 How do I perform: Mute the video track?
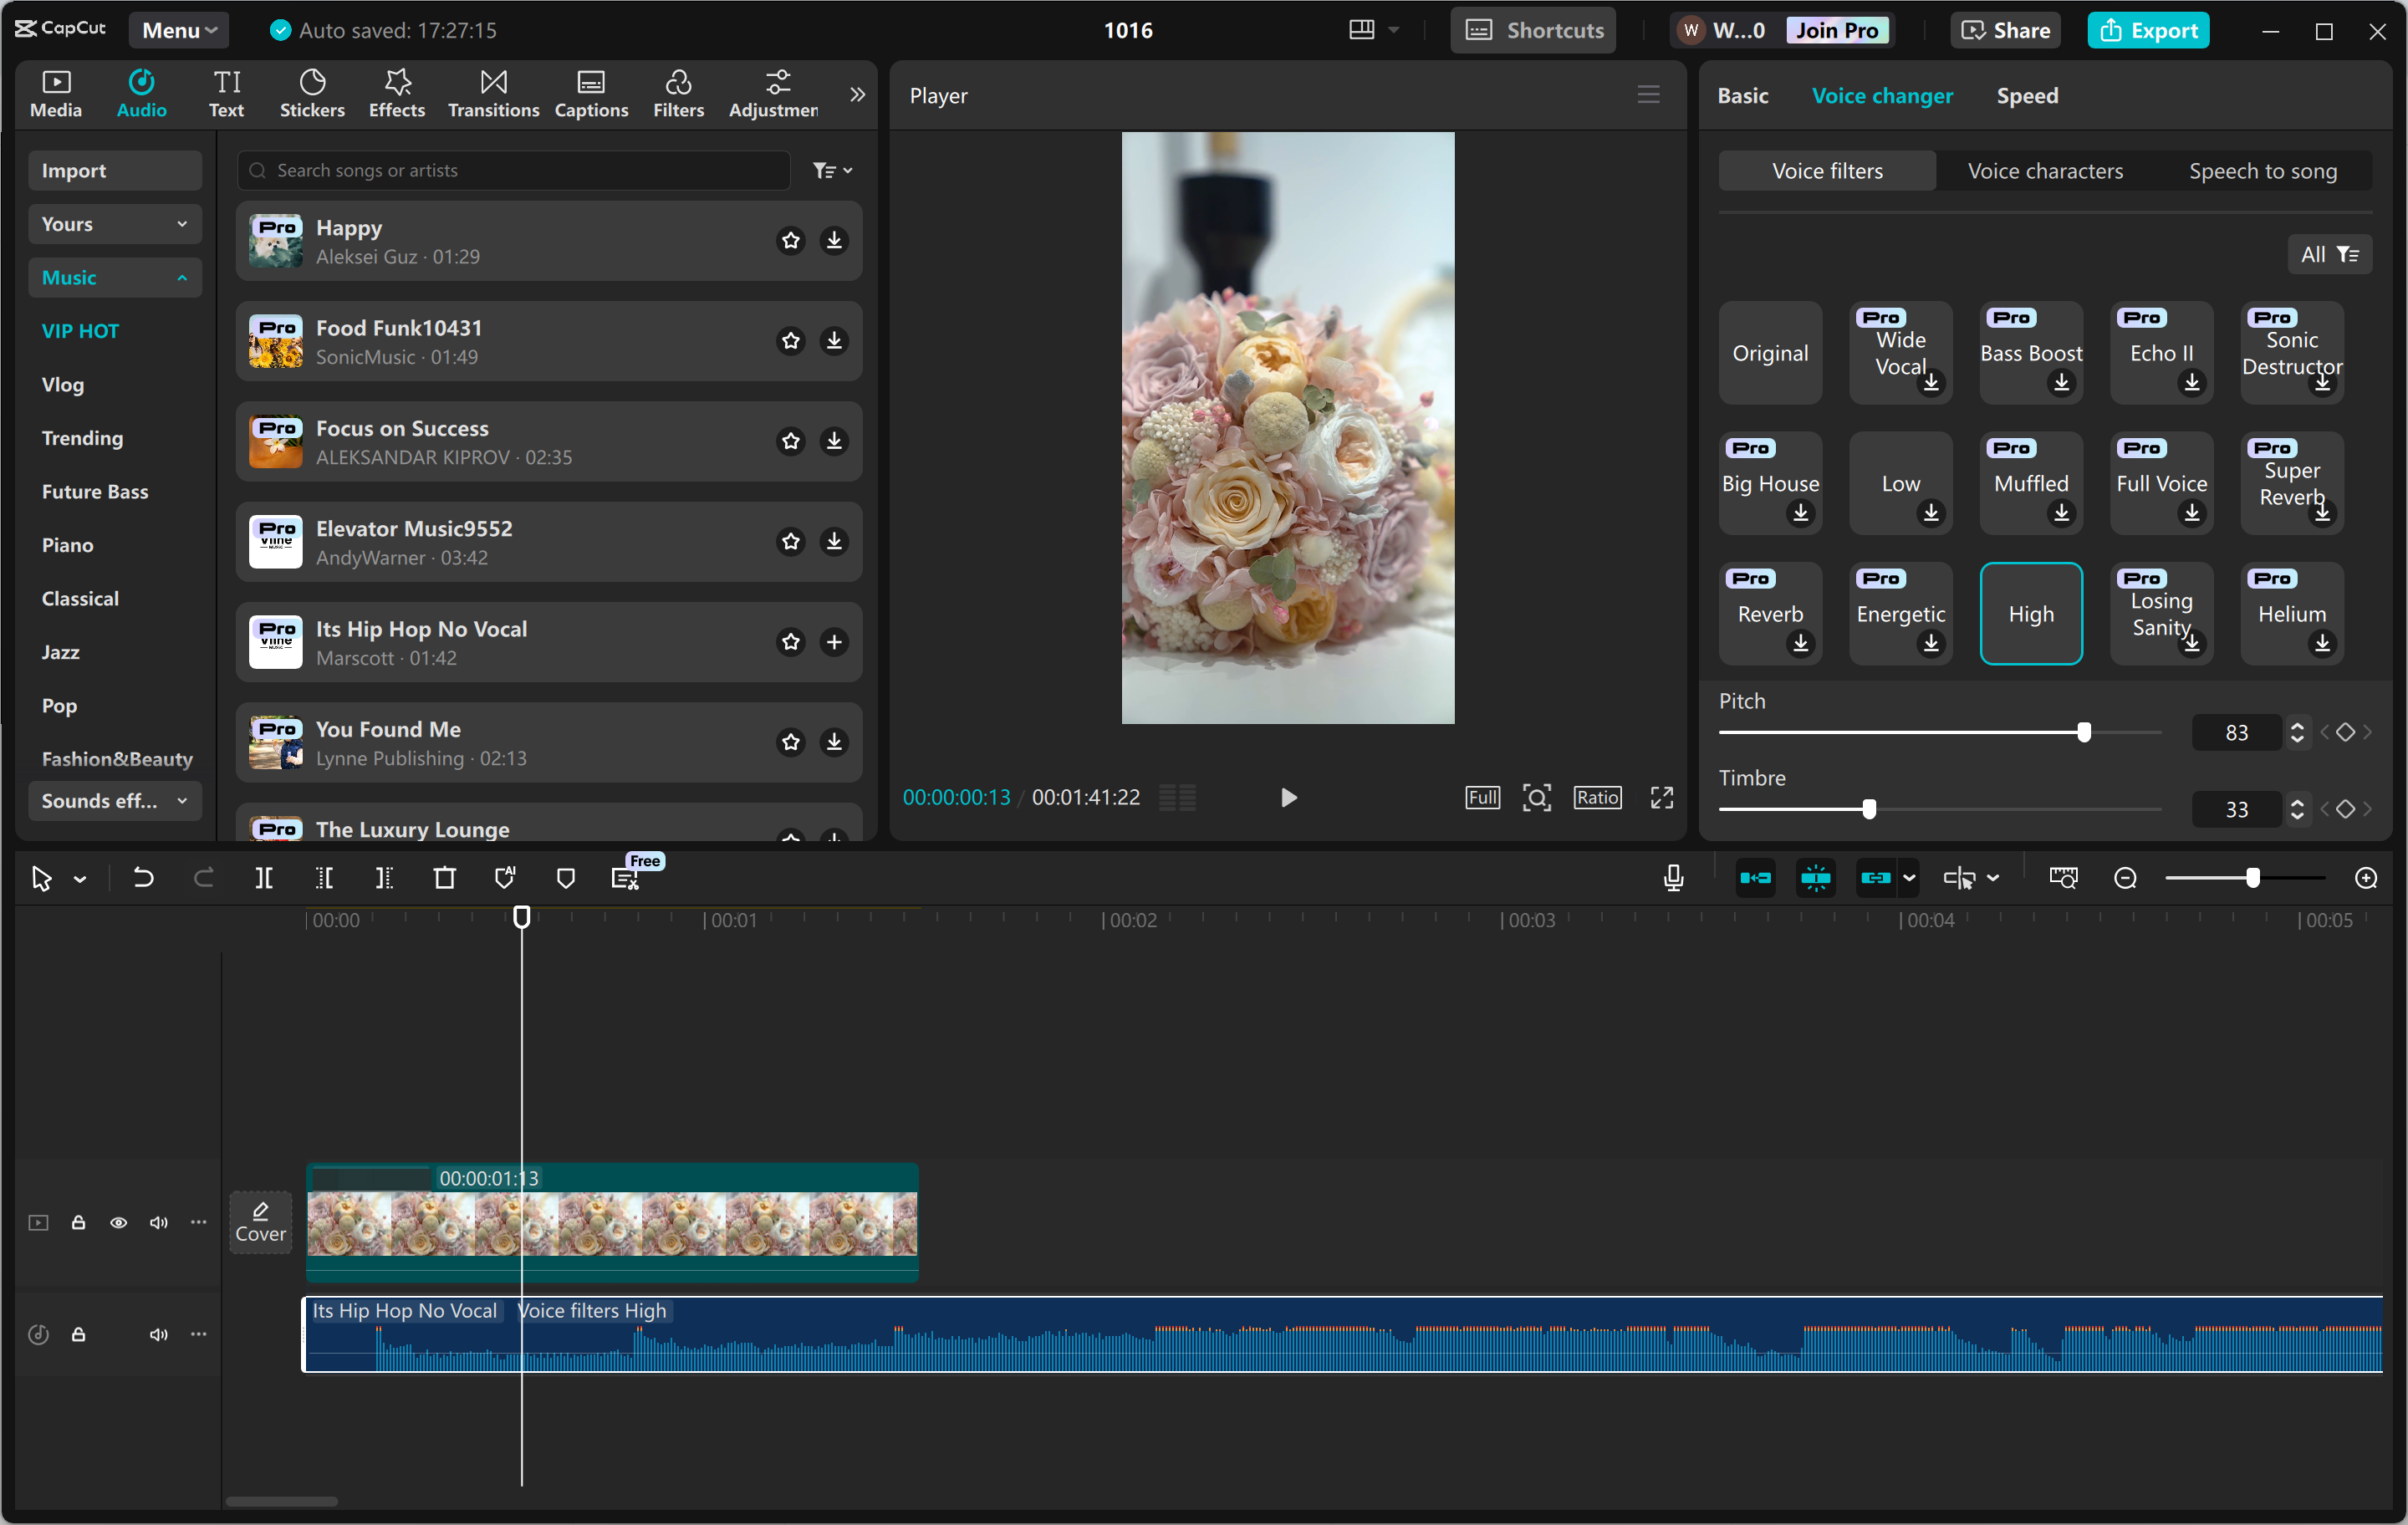click(158, 1222)
